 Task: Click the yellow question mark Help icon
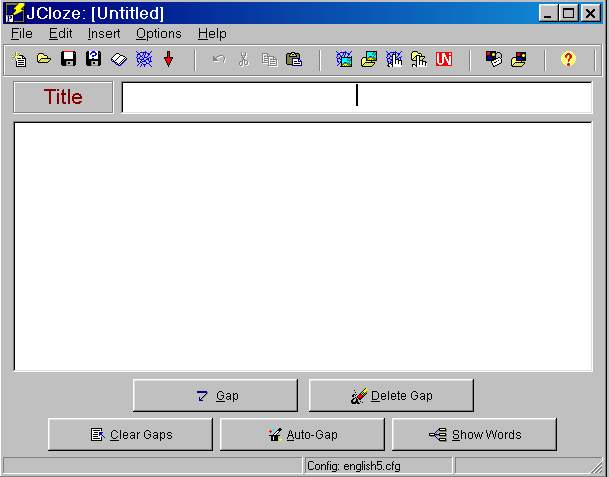[568, 59]
